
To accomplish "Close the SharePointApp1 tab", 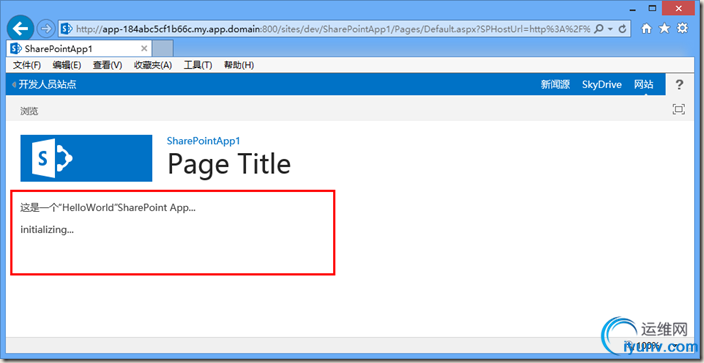I will 144,48.
